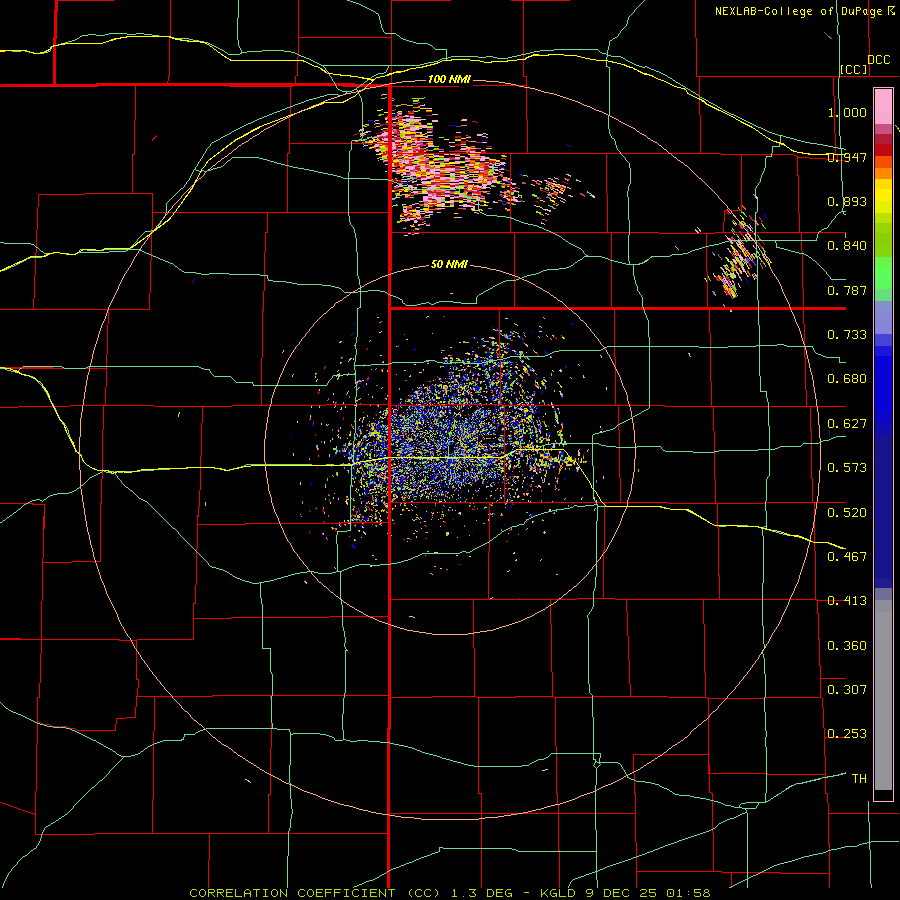Click the 0.893 scale value
Viewport: 900px width, 900px height.
pyautogui.click(x=847, y=201)
